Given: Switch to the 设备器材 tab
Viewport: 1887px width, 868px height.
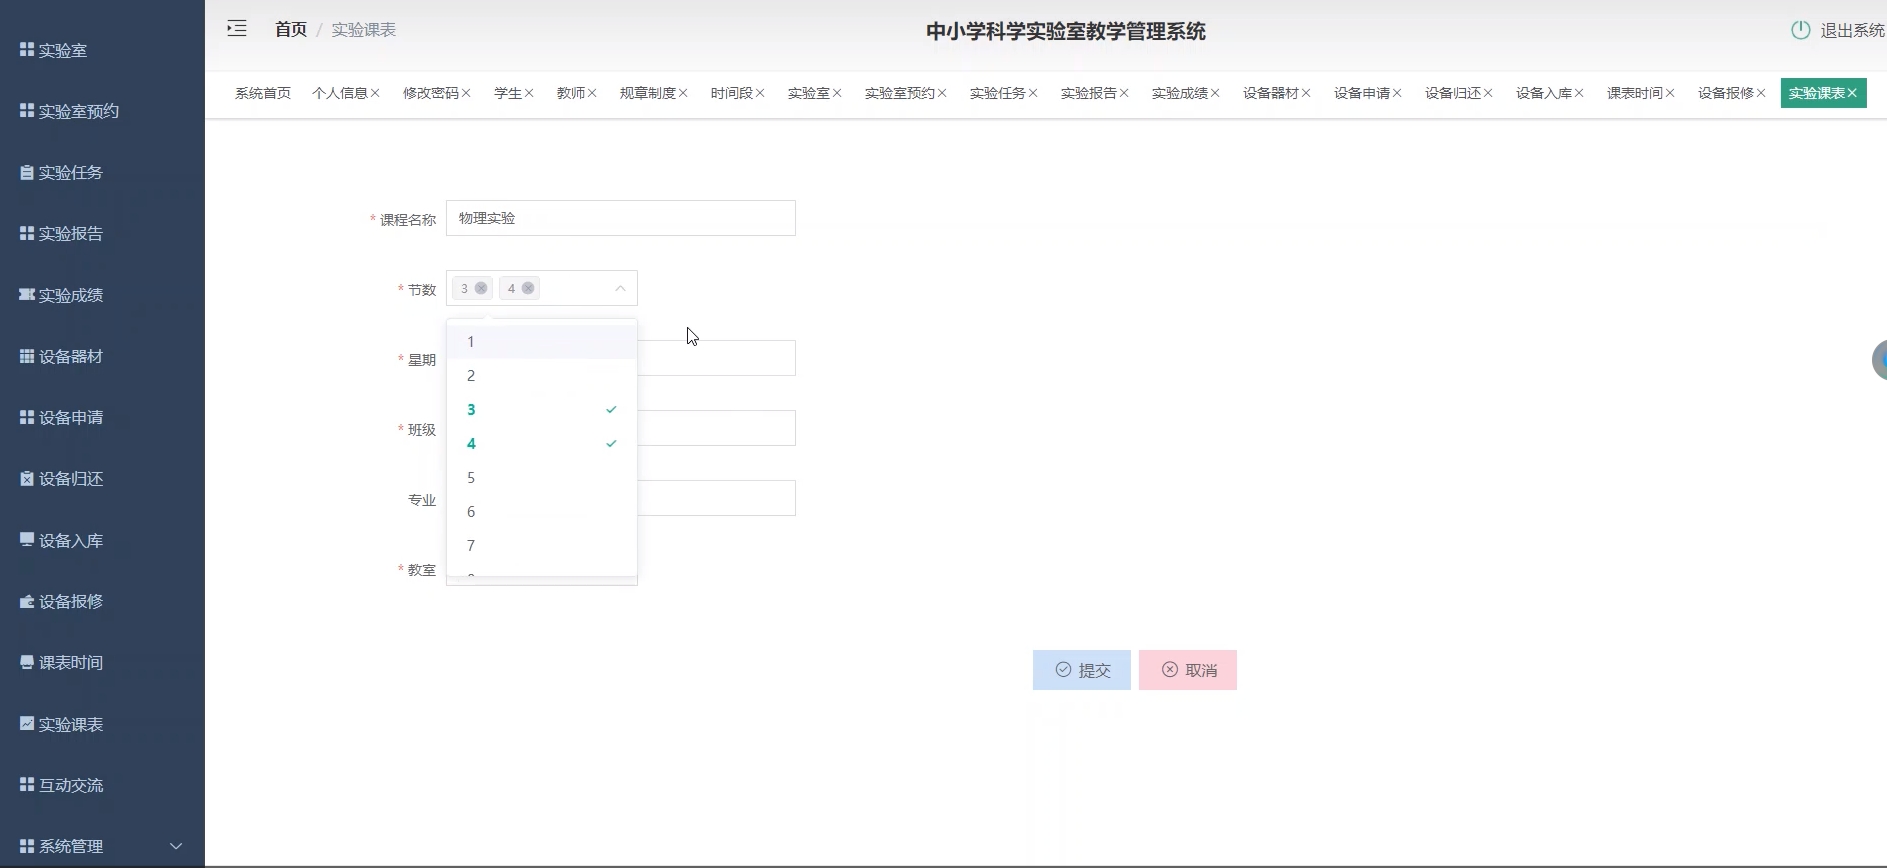Looking at the screenshot, I should pos(1270,93).
